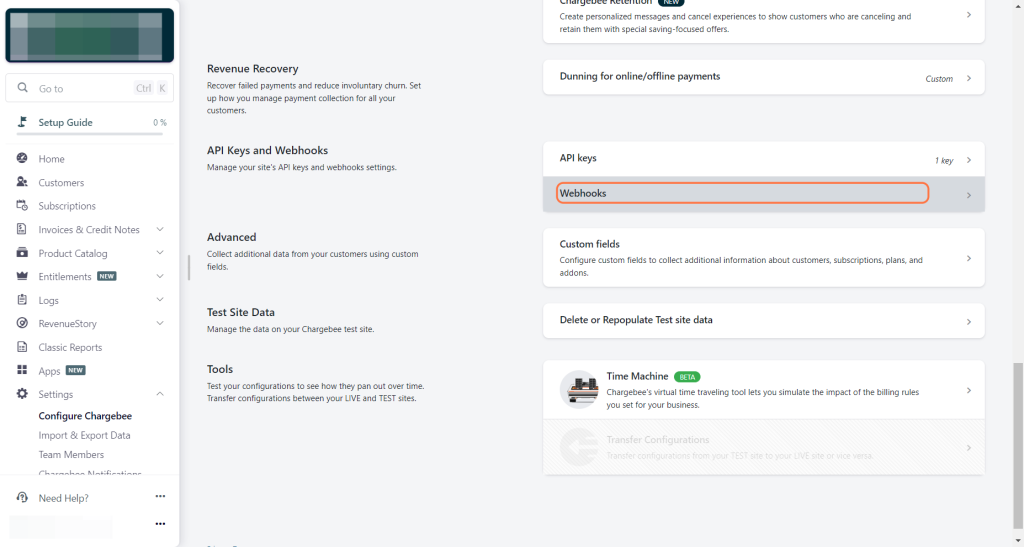Image resolution: width=1024 pixels, height=547 pixels.
Task: Click the Customers people icon
Action: (22, 183)
